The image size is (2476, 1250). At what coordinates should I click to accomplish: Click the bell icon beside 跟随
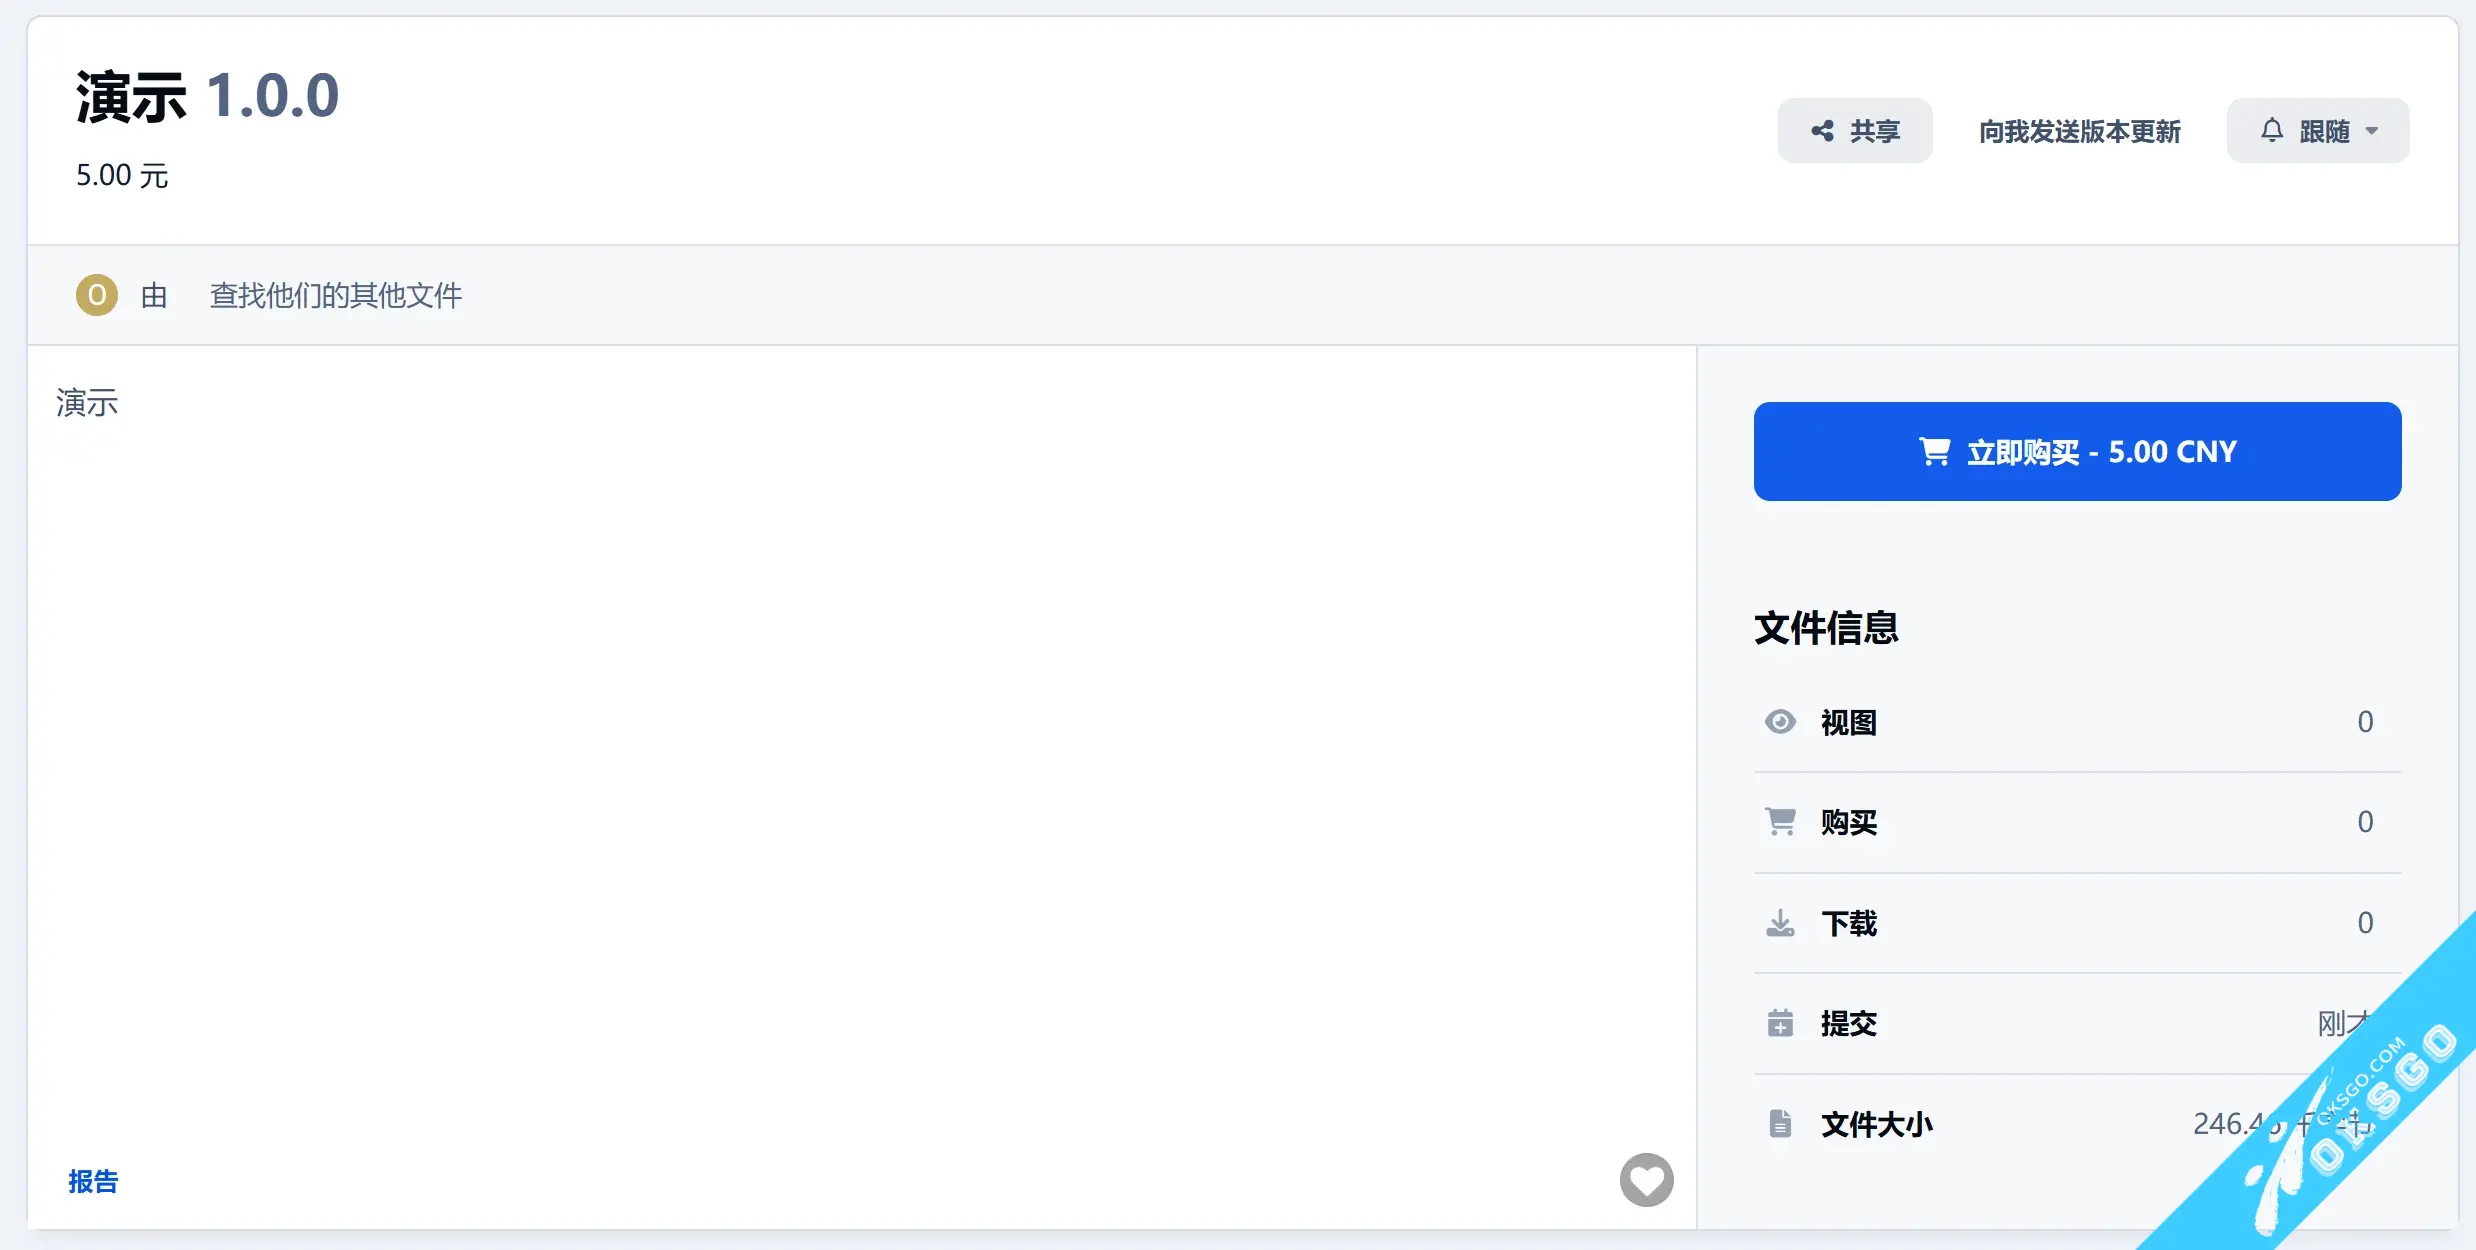2272,130
